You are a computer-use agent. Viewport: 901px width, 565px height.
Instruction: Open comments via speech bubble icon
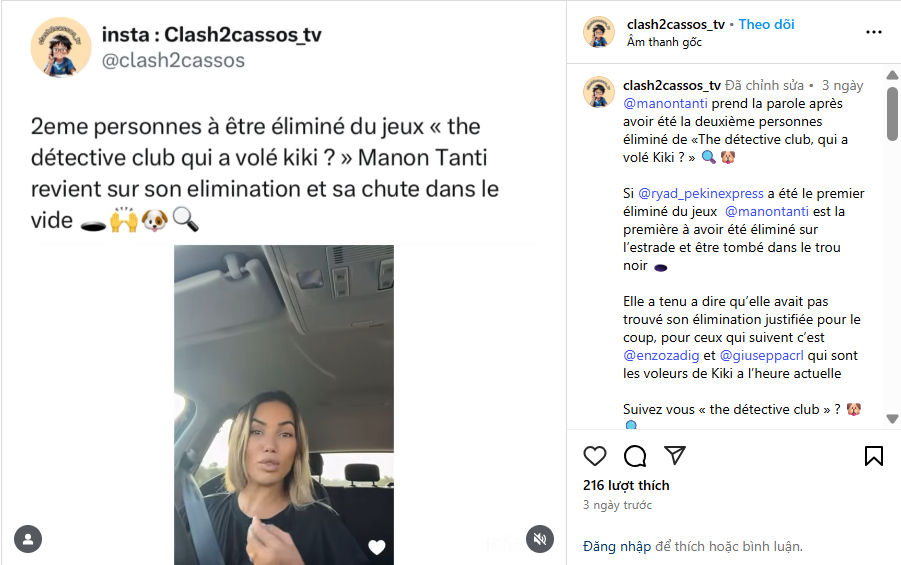(635, 456)
